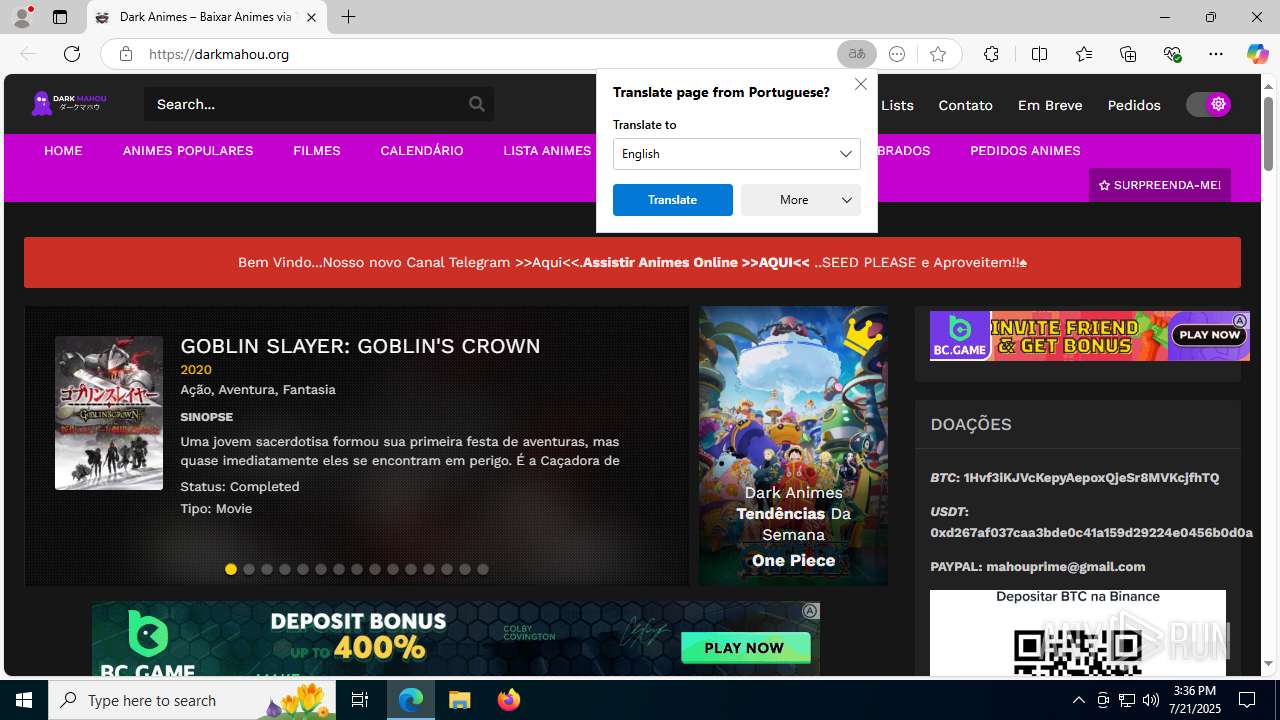Open the Collections icon
Viewport: 1280px width, 720px height.
pyautogui.click(x=1128, y=54)
